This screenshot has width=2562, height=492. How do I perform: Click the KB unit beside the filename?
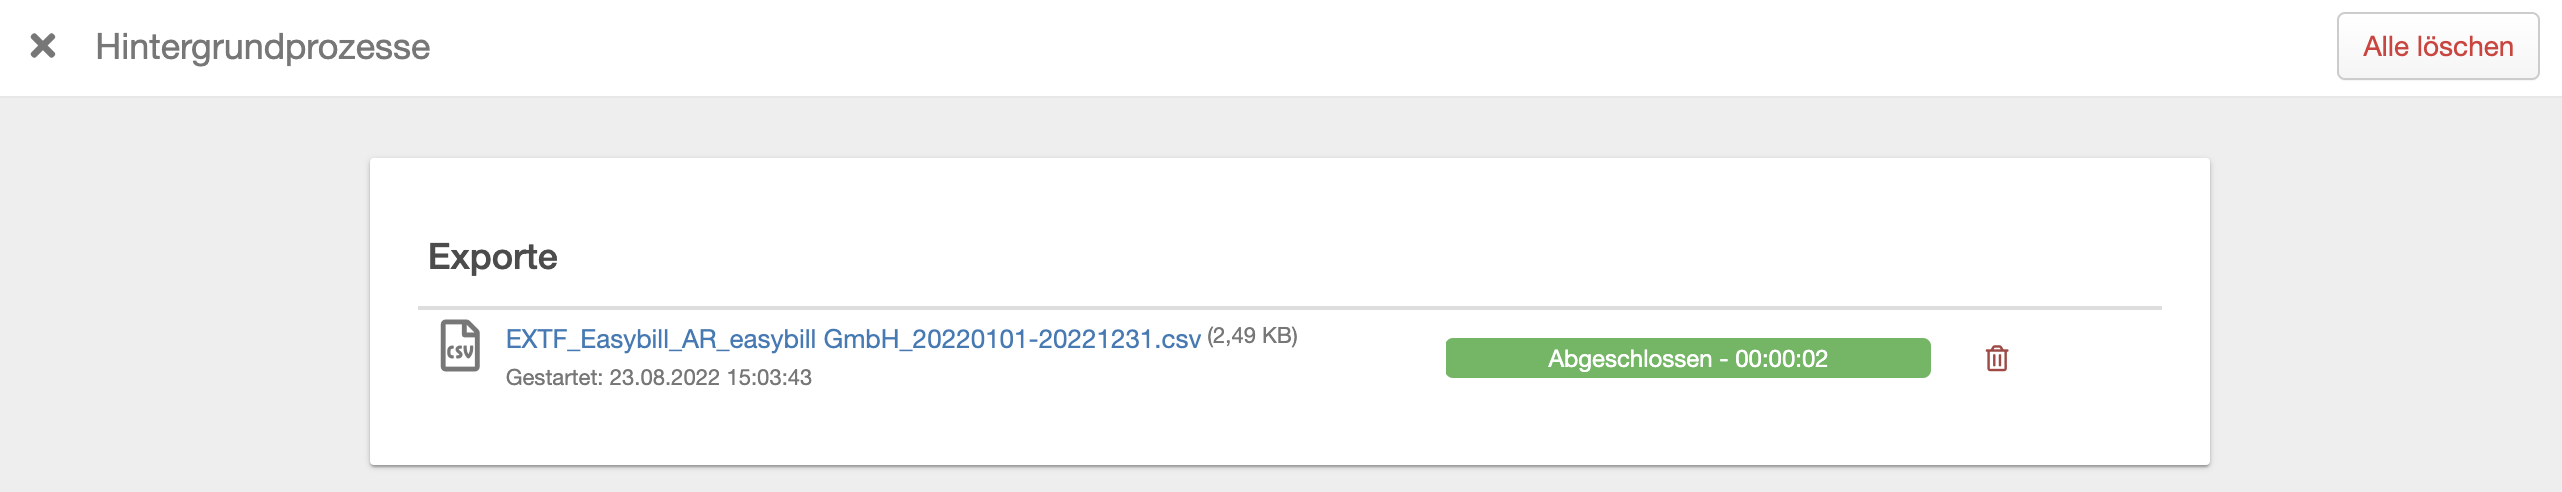coord(1278,336)
